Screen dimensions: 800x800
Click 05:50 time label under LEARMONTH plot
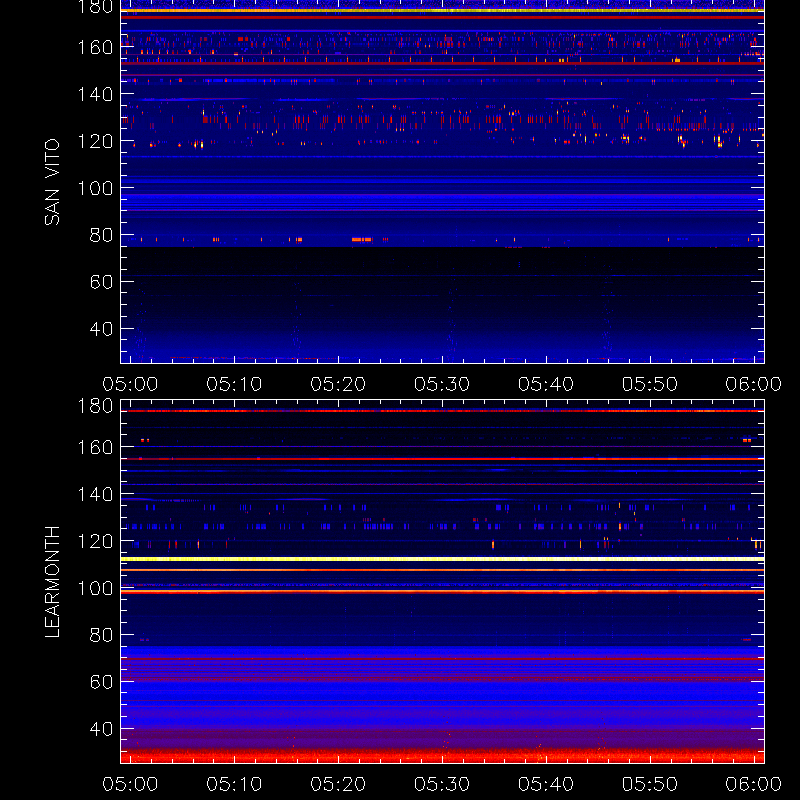[650, 784]
